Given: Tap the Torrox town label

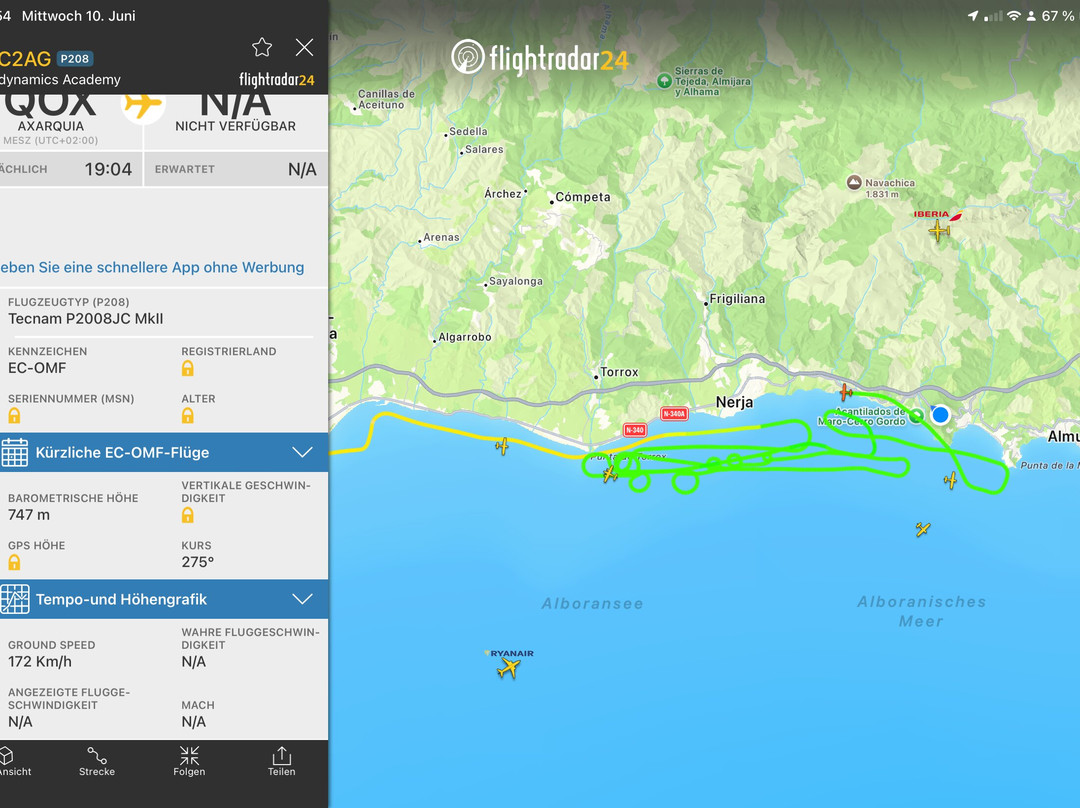Looking at the screenshot, I should [x=619, y=372].
